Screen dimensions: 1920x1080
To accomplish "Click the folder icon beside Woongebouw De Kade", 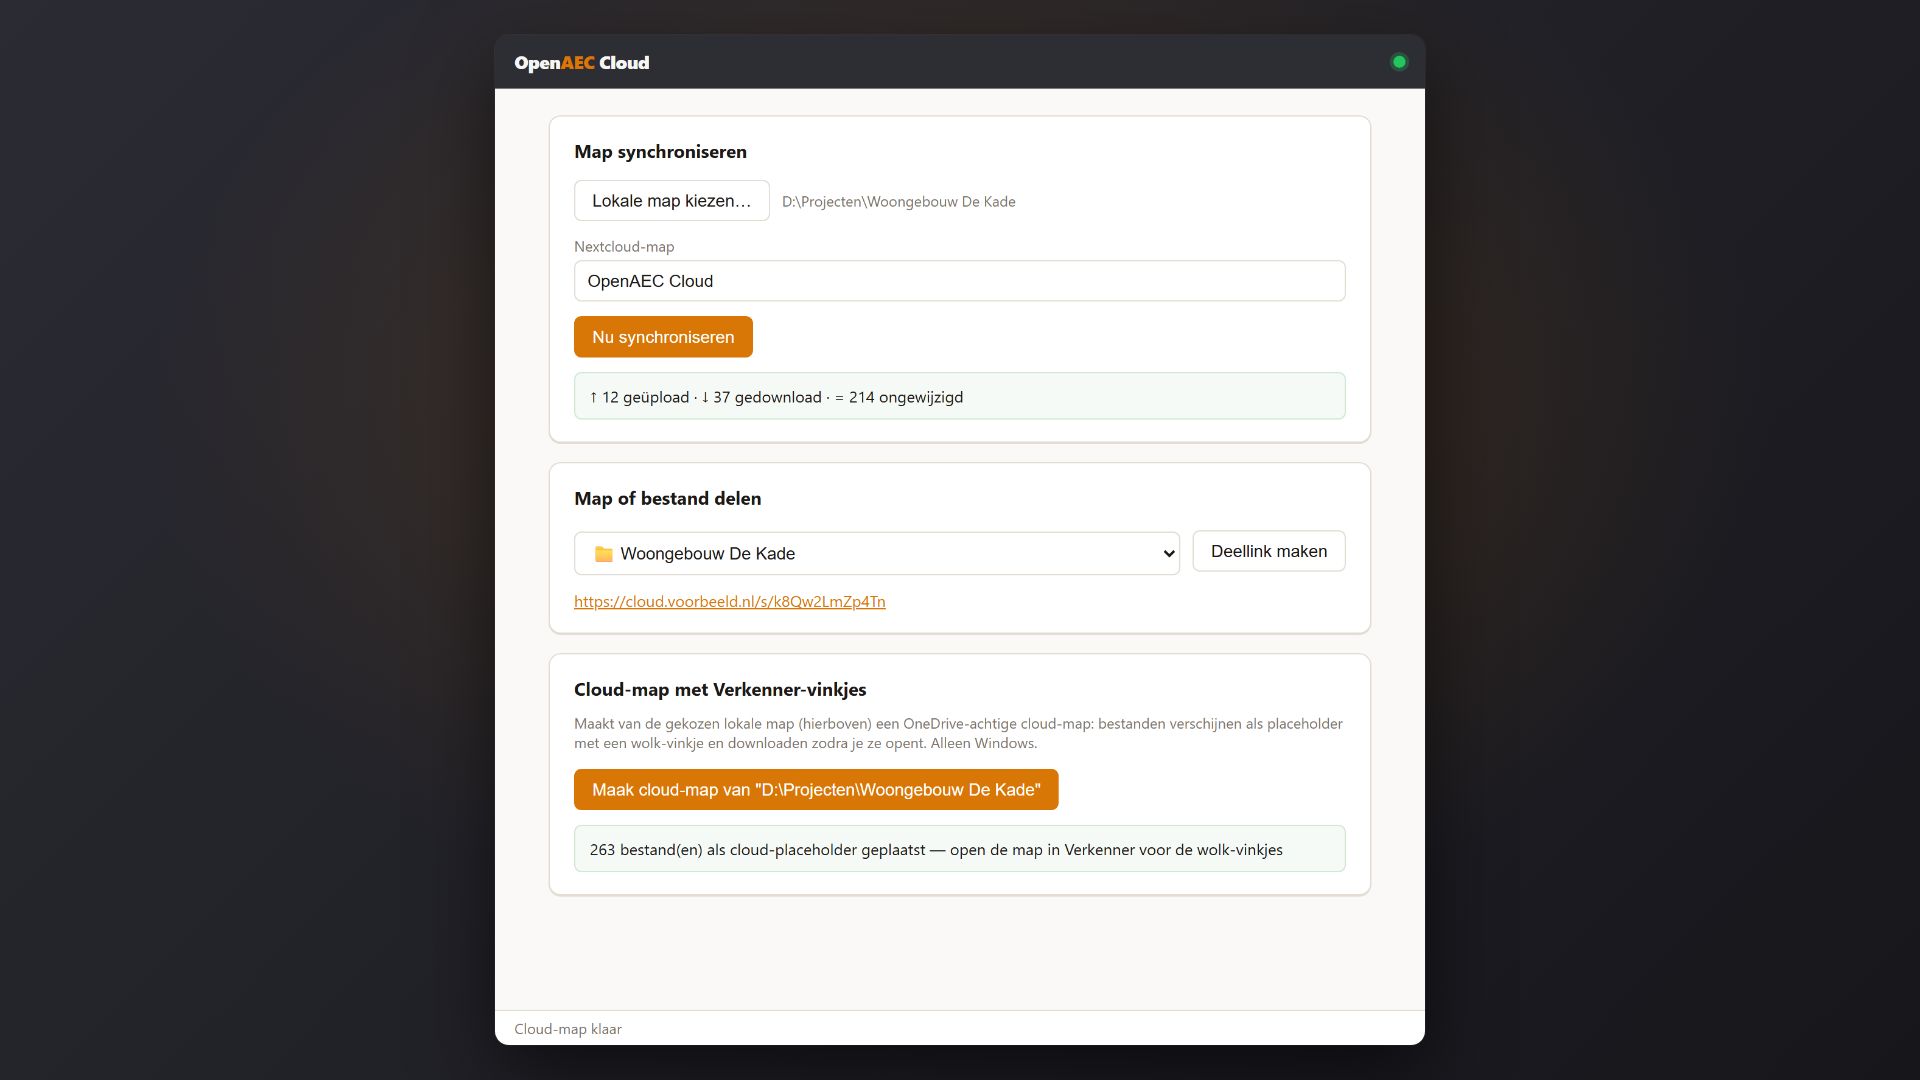I will [x=603, y=554].
